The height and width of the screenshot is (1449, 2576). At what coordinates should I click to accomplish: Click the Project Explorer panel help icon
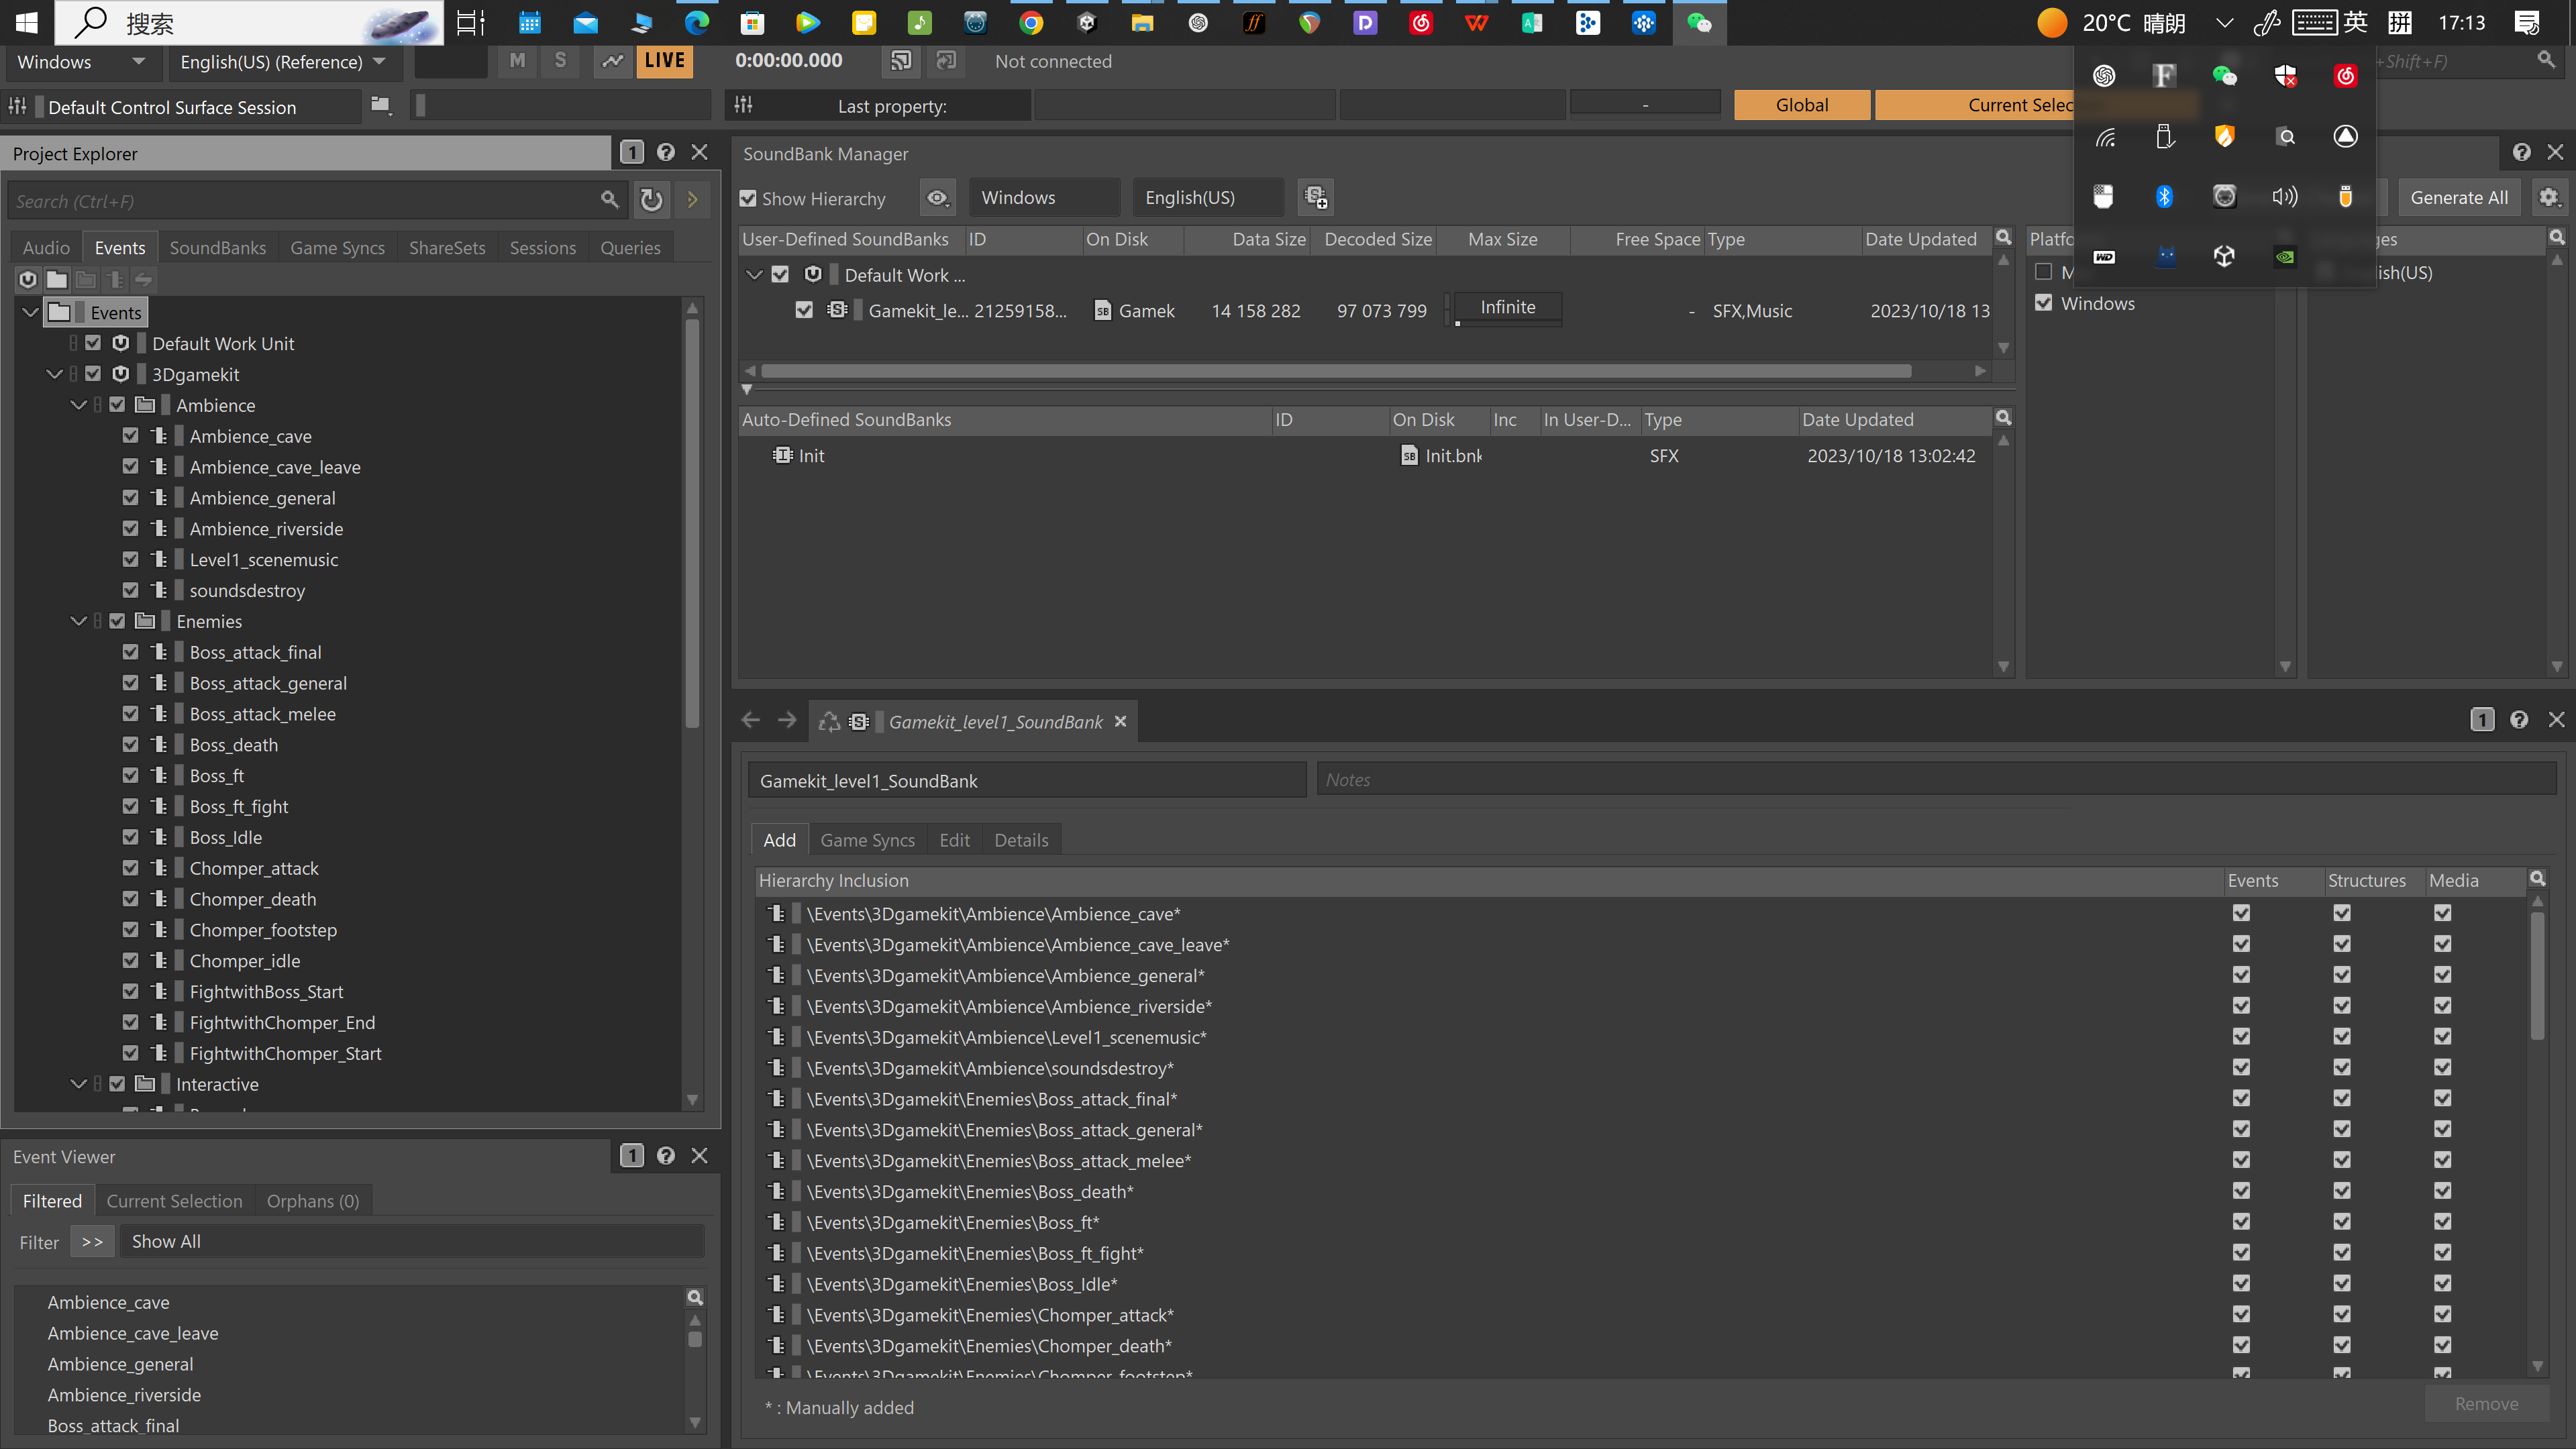(666, 152)
